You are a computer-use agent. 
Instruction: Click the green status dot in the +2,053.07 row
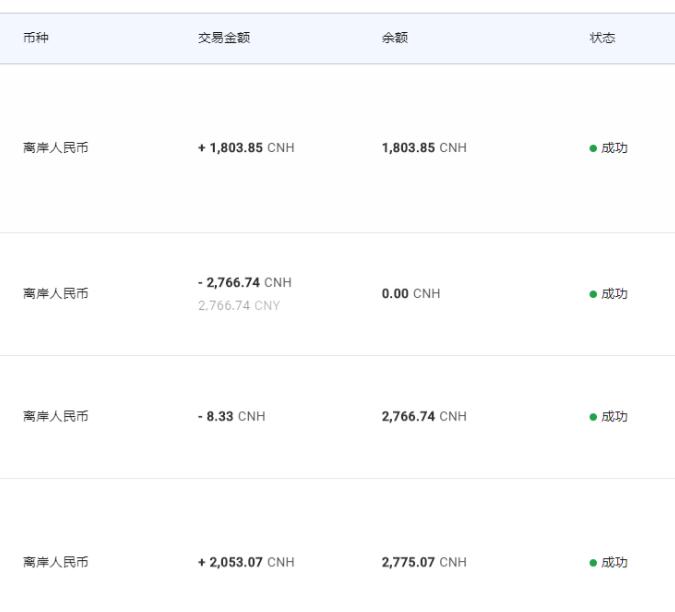(x=593, y=563)
